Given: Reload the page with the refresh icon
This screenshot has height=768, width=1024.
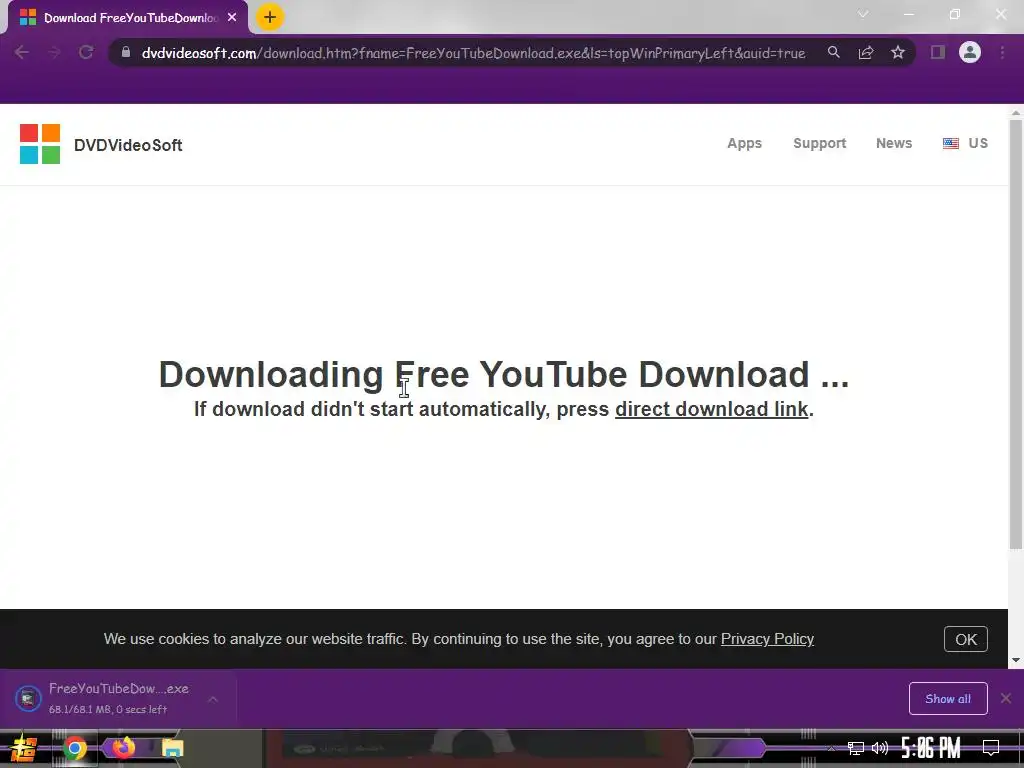Looking at the screenshot, I should click(x=86, y=52).
